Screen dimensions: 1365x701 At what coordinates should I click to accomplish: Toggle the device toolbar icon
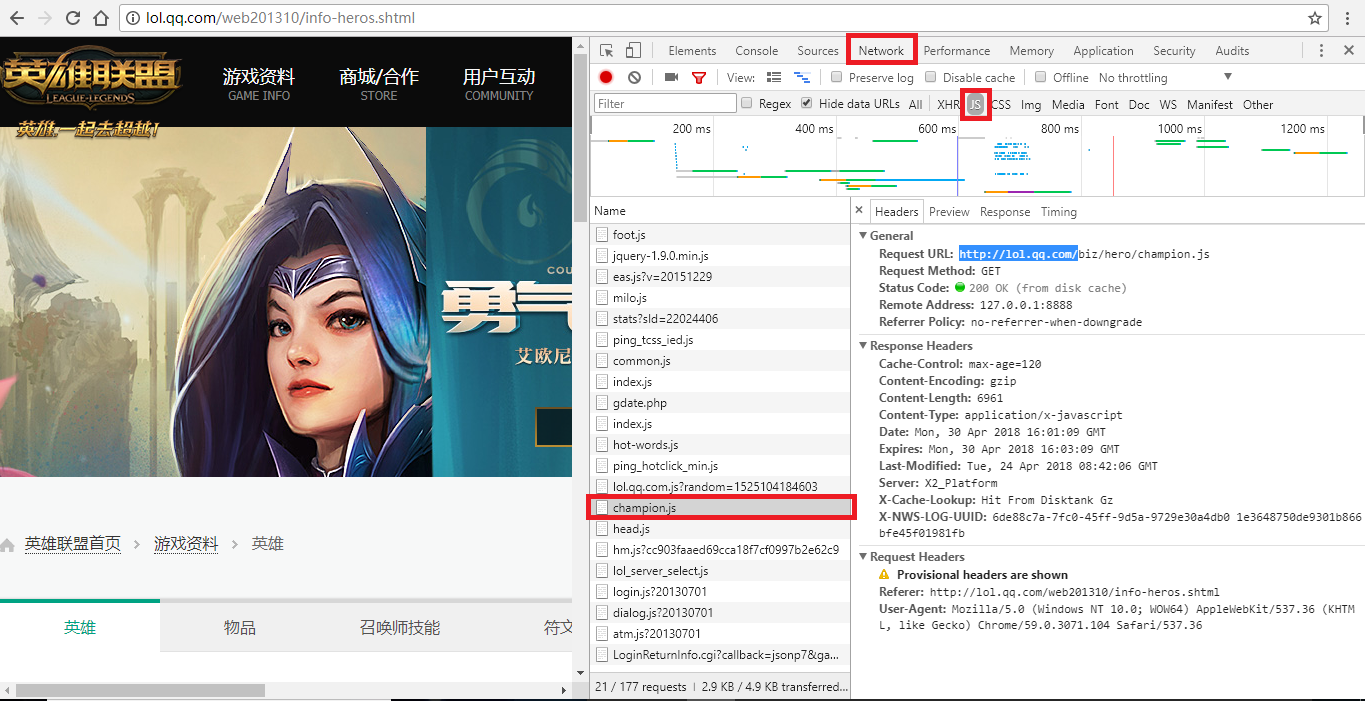pyautogui.click(x=633, y=51)
